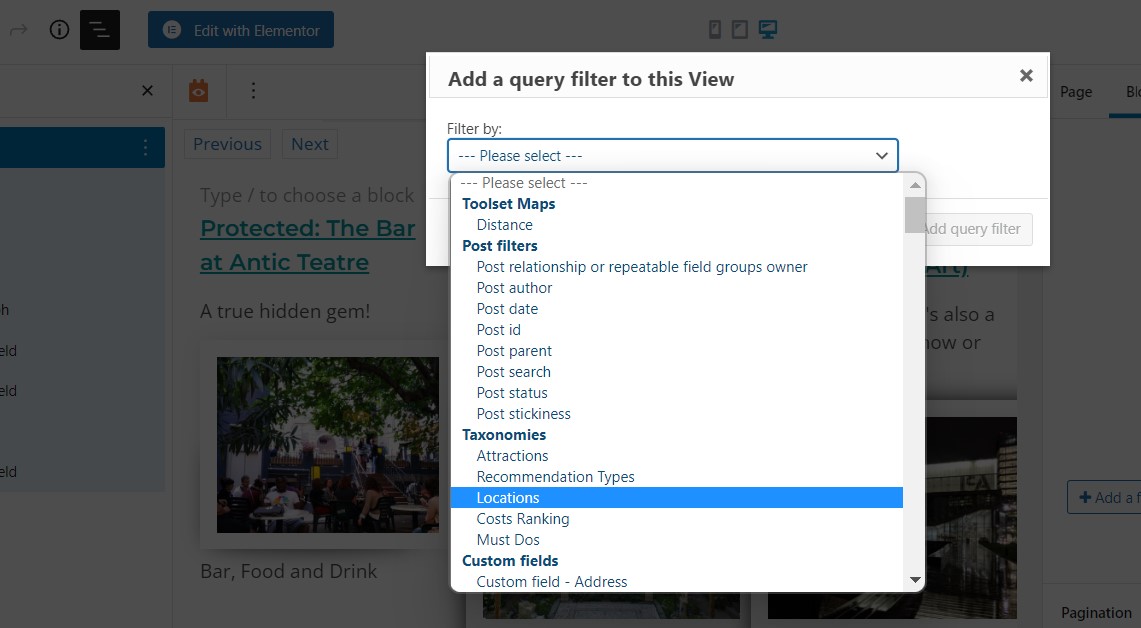Switch to the Page sidebar tab
1141x628 pixels.
point(1076,92)
